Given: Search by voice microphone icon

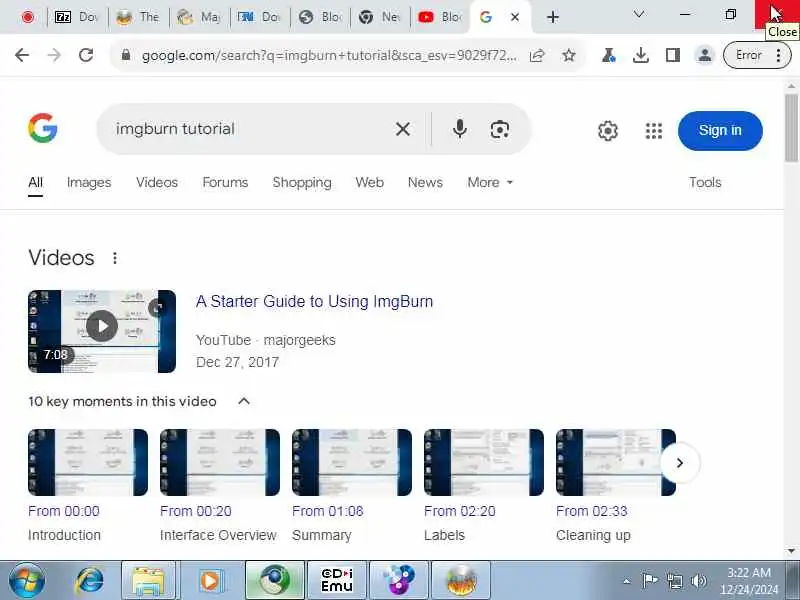Looking at the screenshot, I should click(460, 129).
